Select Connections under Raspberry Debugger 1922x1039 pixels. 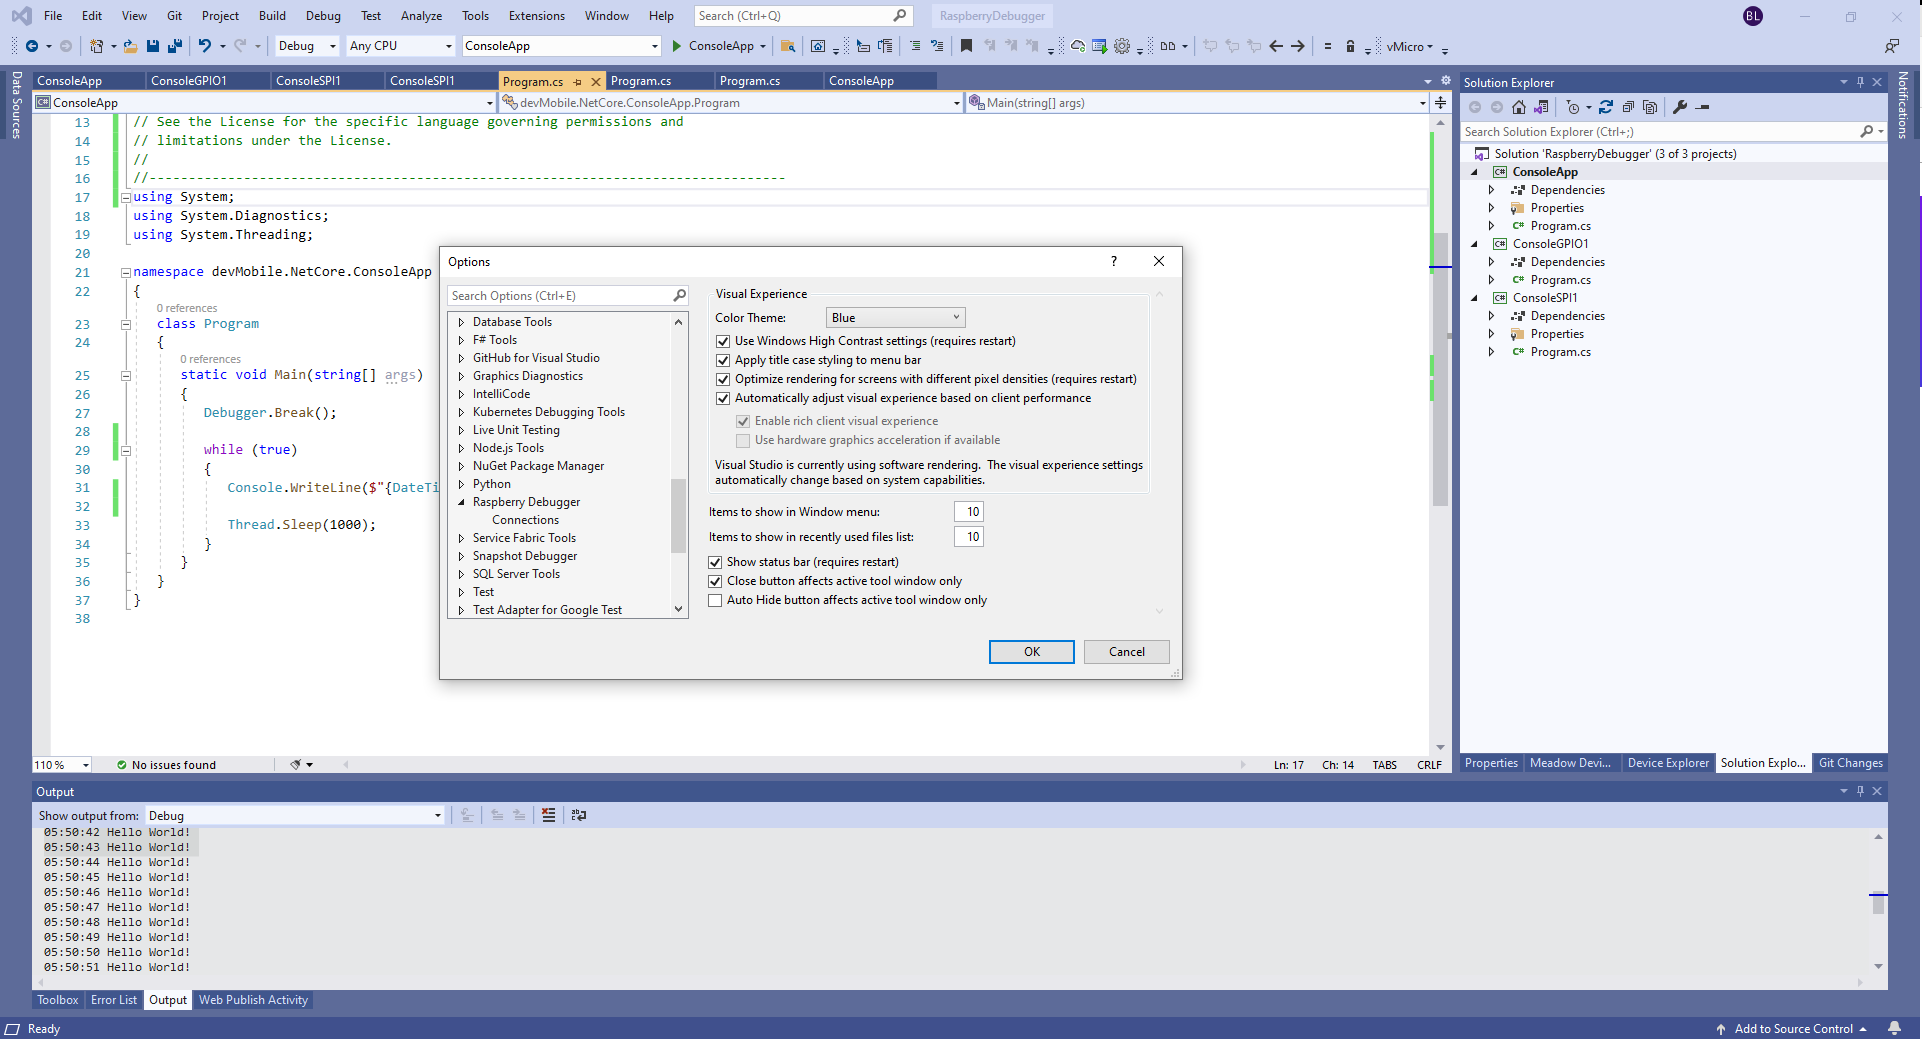(525, 520)
